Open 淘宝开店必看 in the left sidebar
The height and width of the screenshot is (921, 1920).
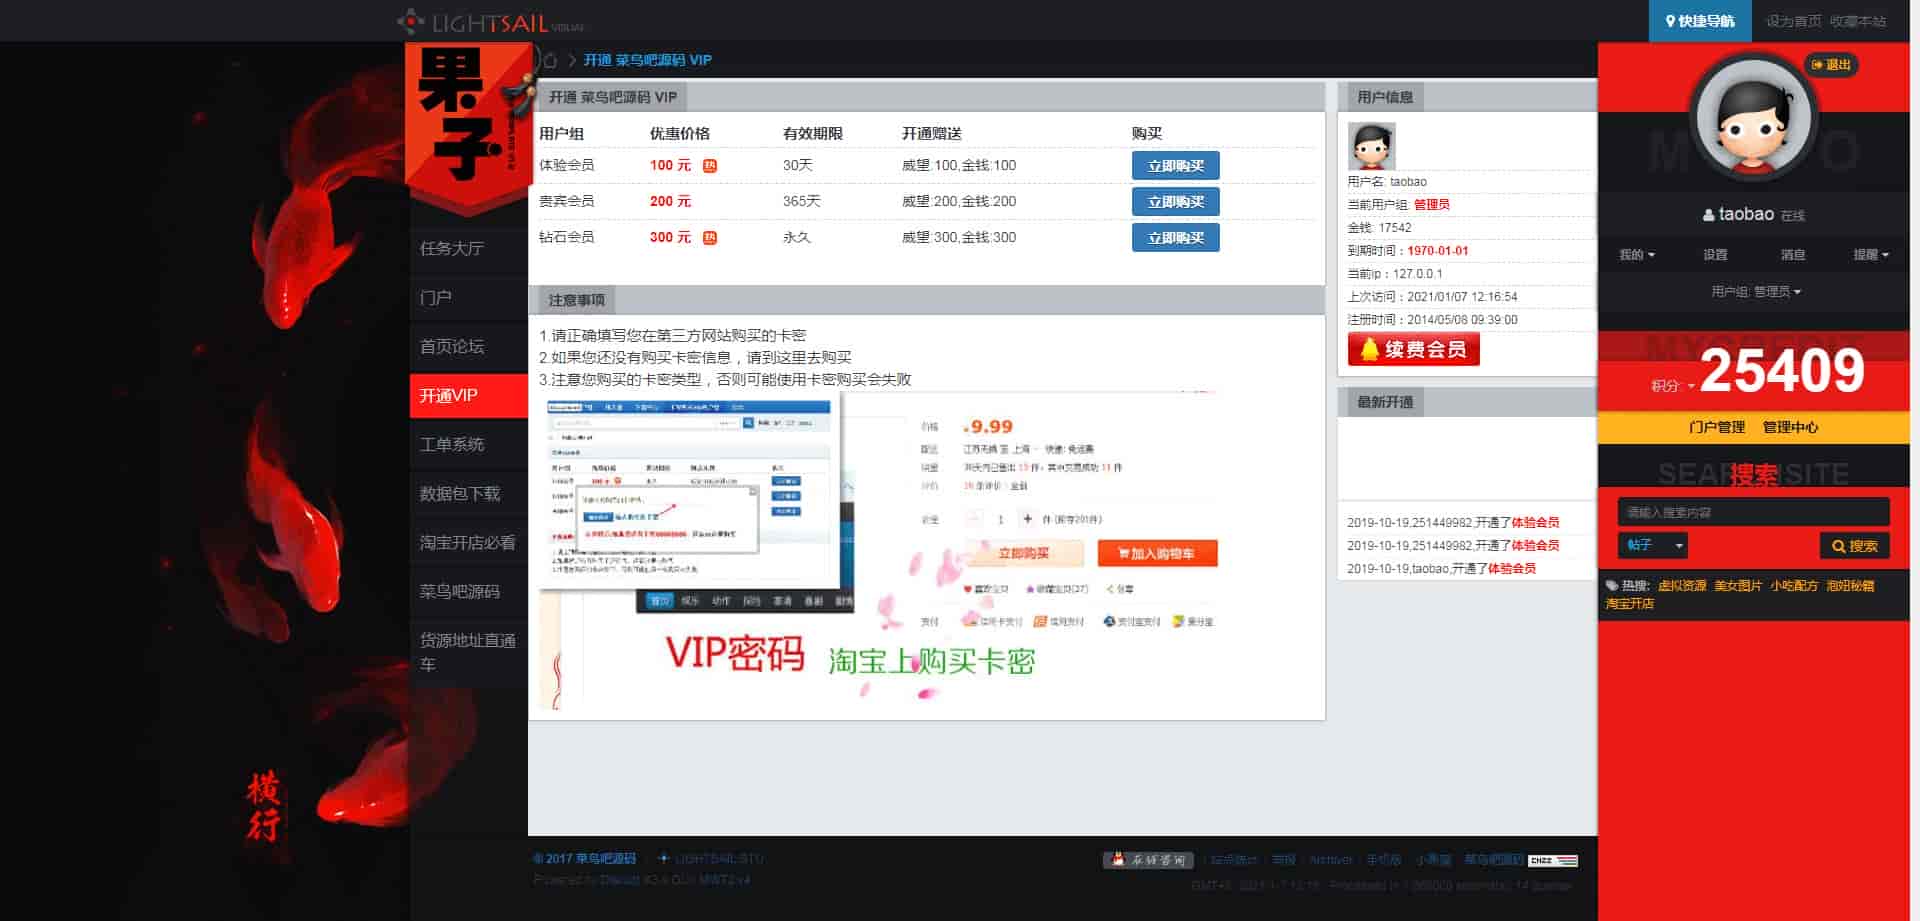[468, 542]
